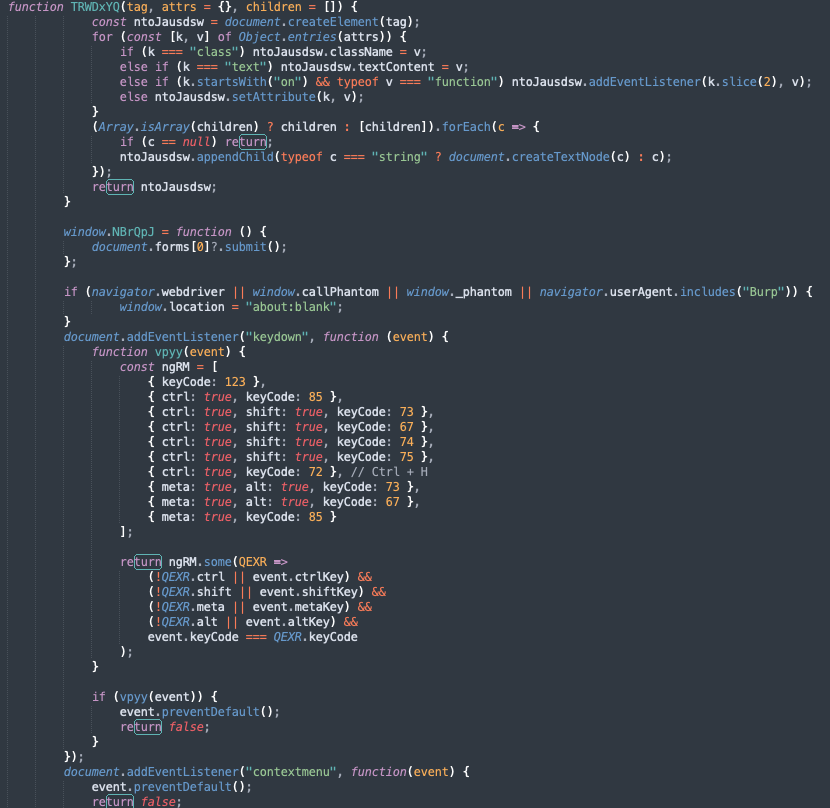Select the forEach method
This screenshot has height=808, width=830.
[x=466, y=127]
